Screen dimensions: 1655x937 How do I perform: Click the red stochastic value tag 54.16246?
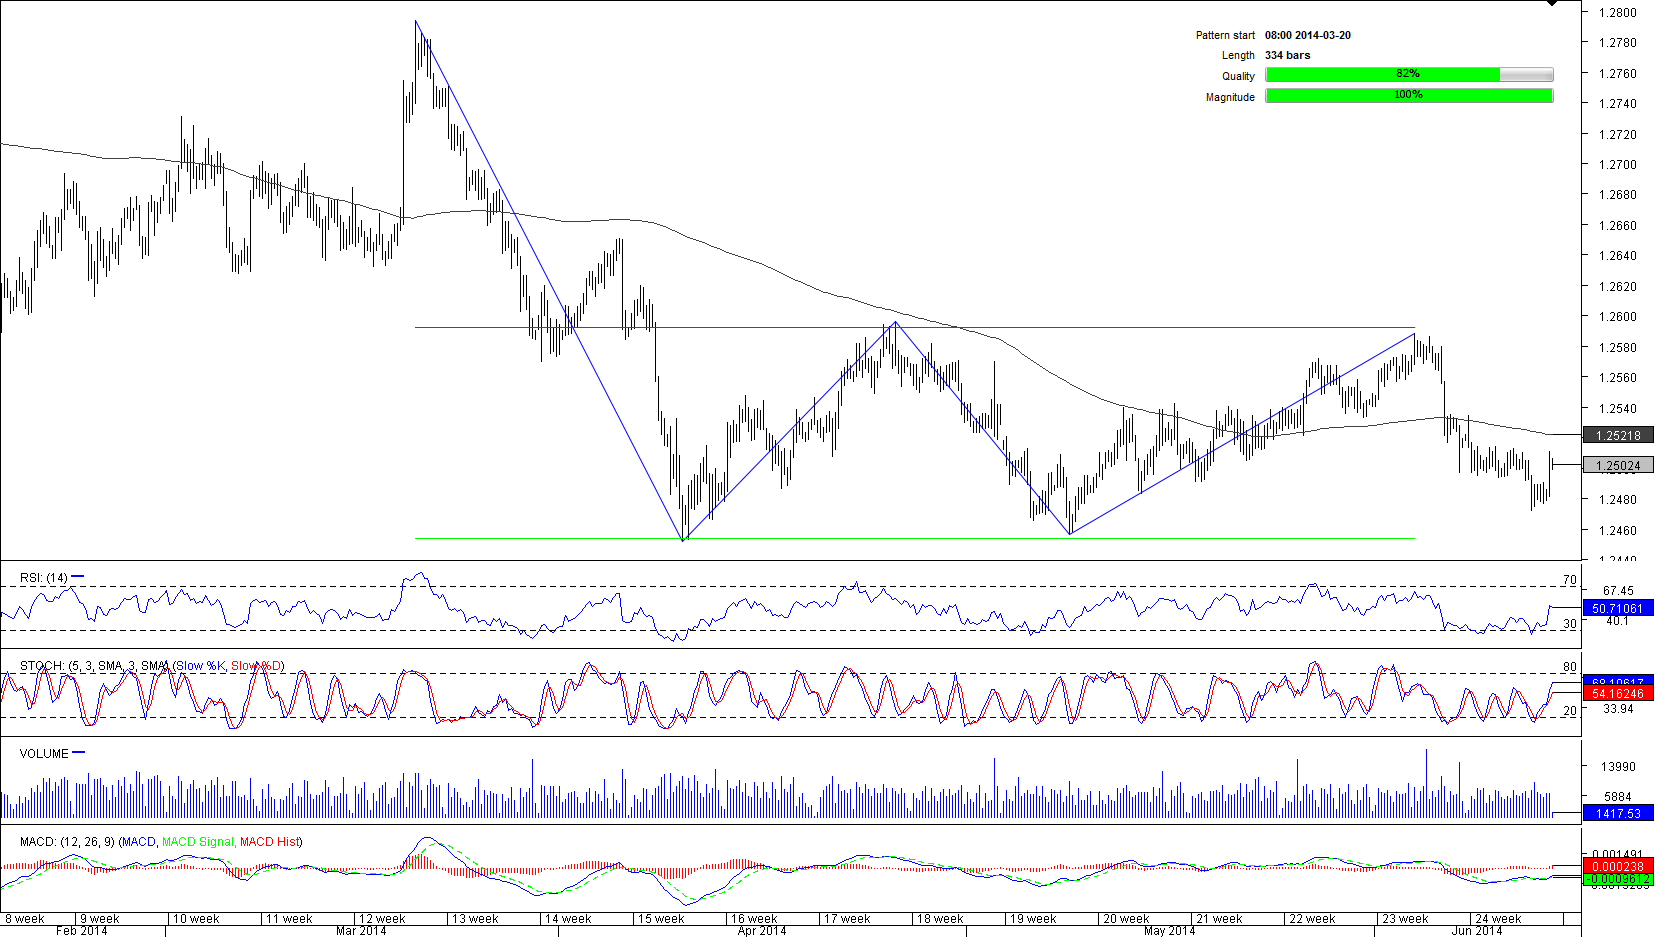(x=1617, y=693)
